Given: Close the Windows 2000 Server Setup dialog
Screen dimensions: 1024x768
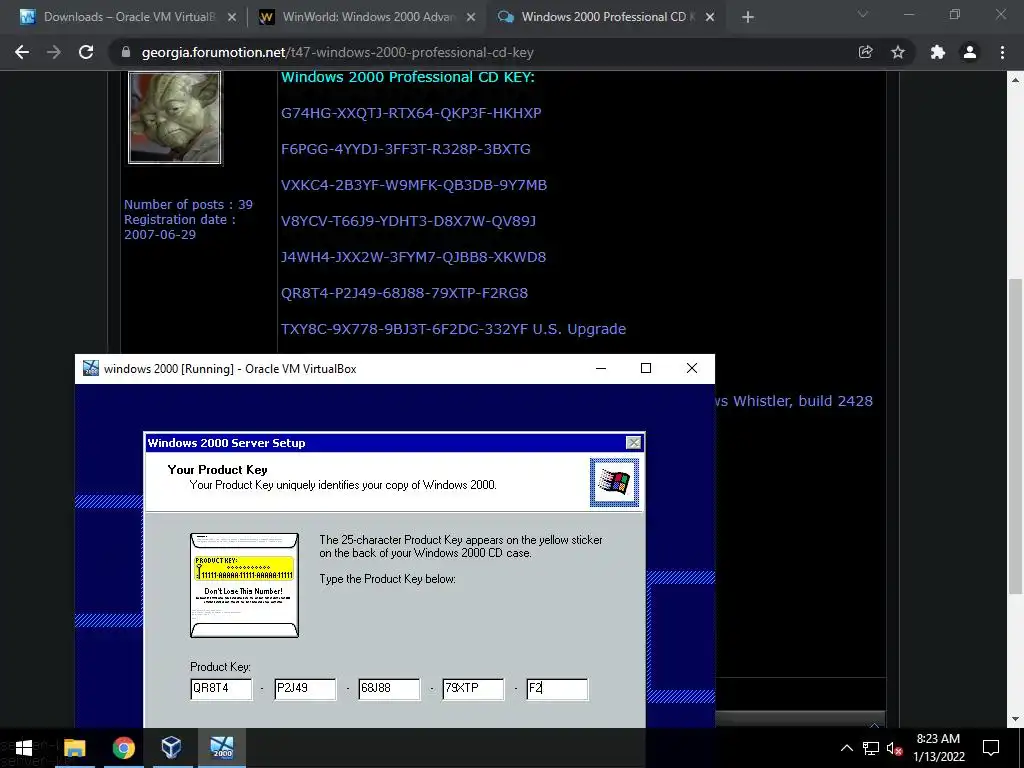Looking at the screenshot, I should click(x=633, y=443).
